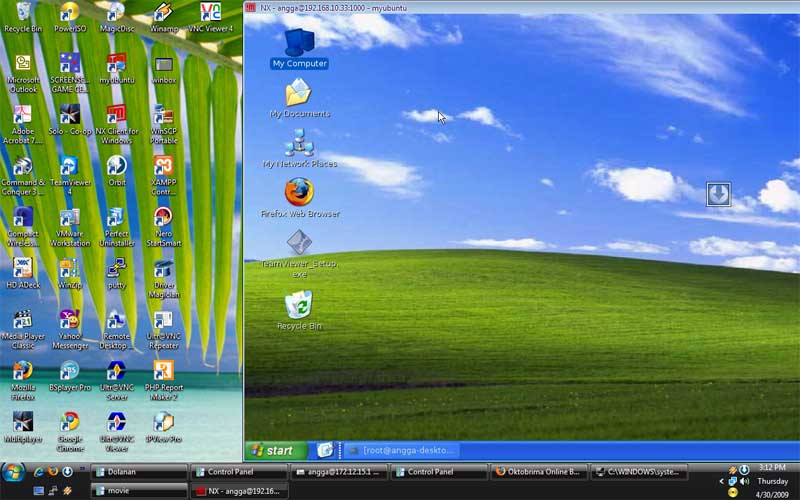Open XAMPP Control shortcut
This screenshot has width=800, height=500.
(163, 176)
